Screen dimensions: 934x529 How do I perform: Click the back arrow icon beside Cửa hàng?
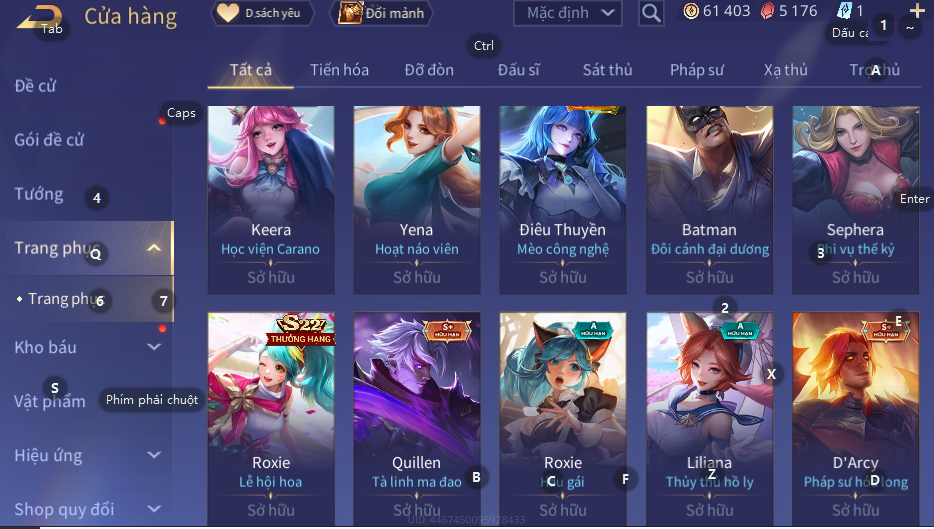[x=39, y=17]
